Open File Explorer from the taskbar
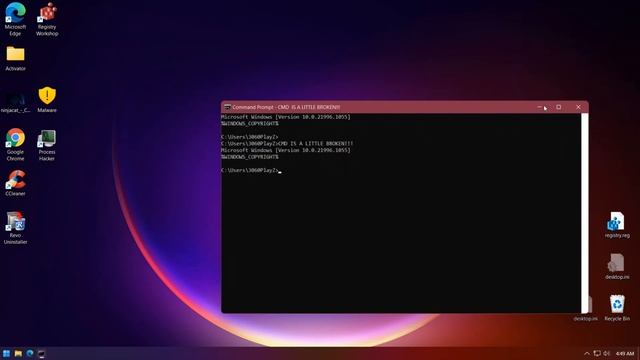Viewport: 640px width, 360px height. click(x=18, y=353)
